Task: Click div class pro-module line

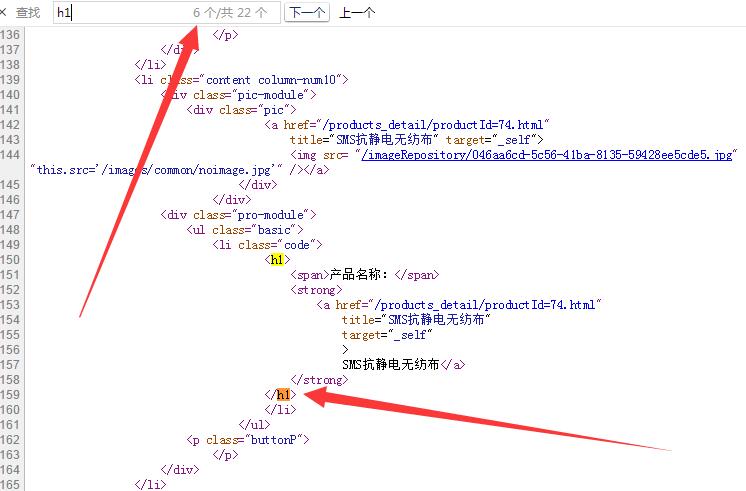Action: point(238,215)
